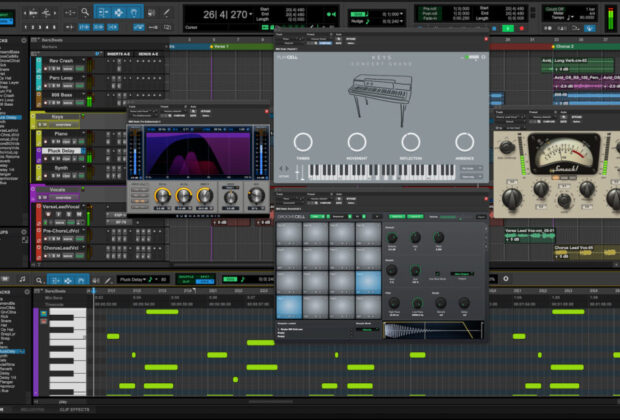620x420 pixels.
Task: Open the Nudge value dropdown arrow
Action: point(402,21)
